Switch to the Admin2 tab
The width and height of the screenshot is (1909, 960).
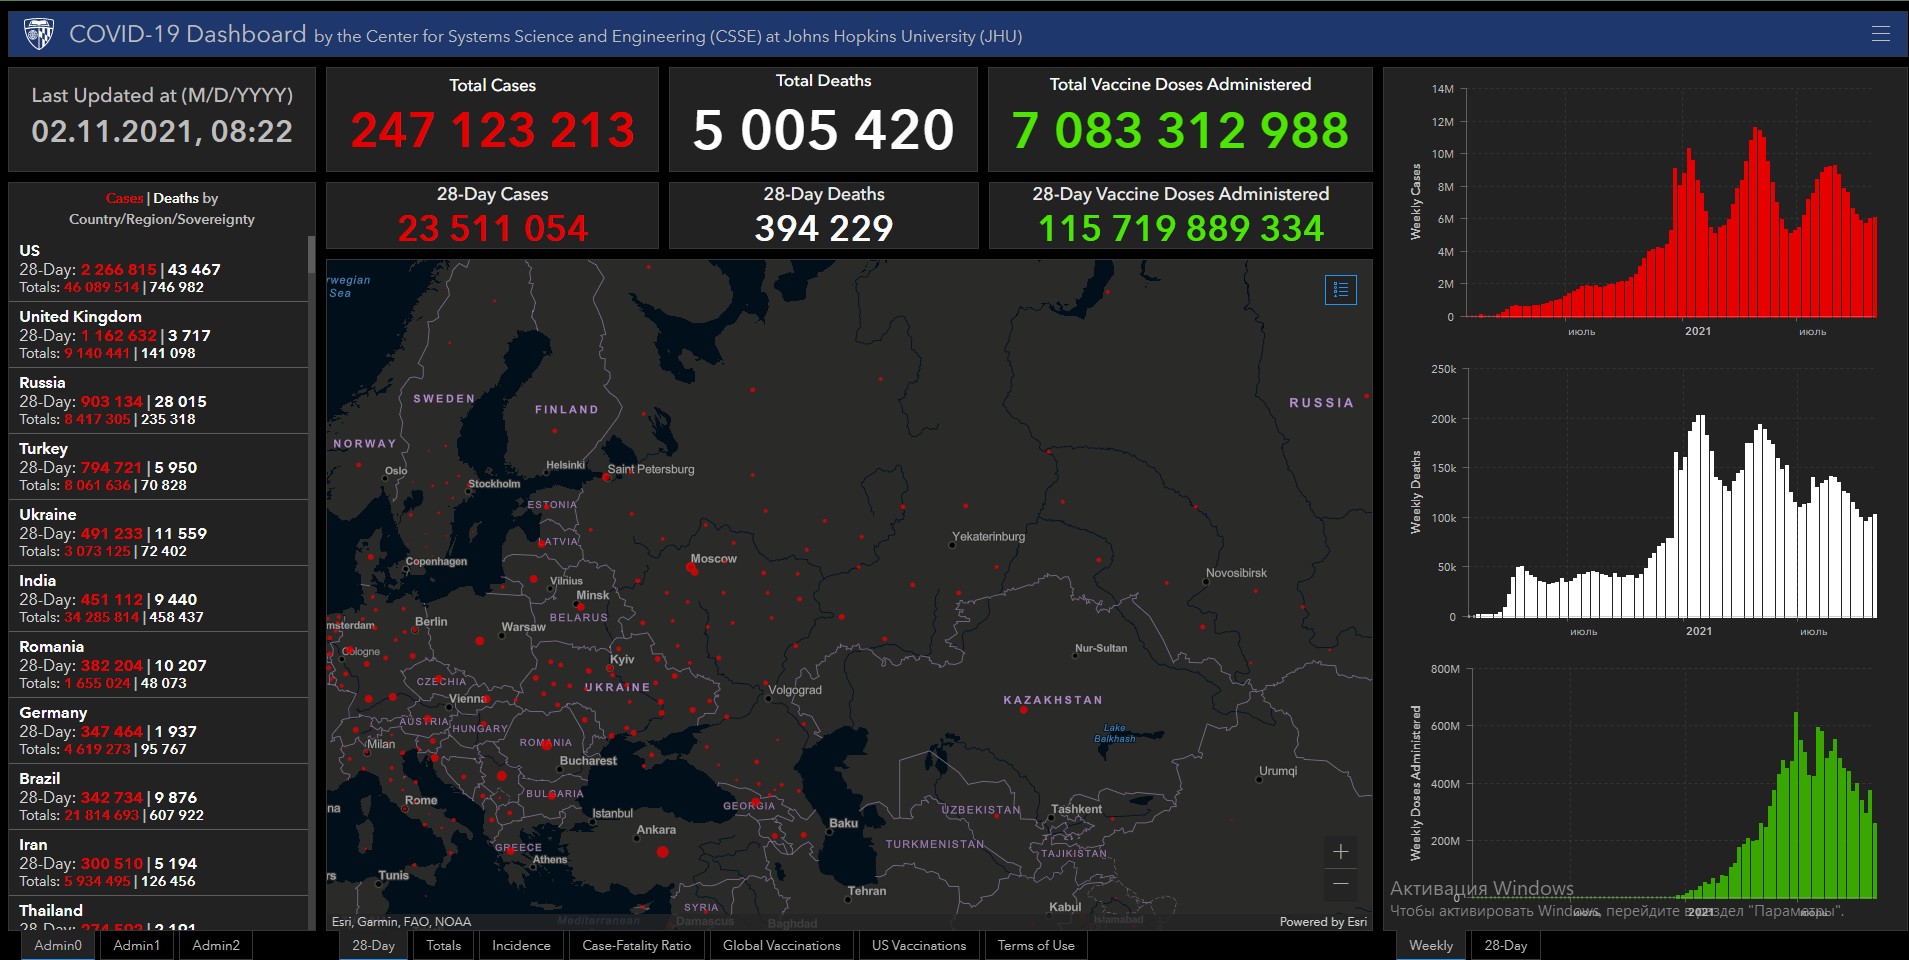click(216, 945)
